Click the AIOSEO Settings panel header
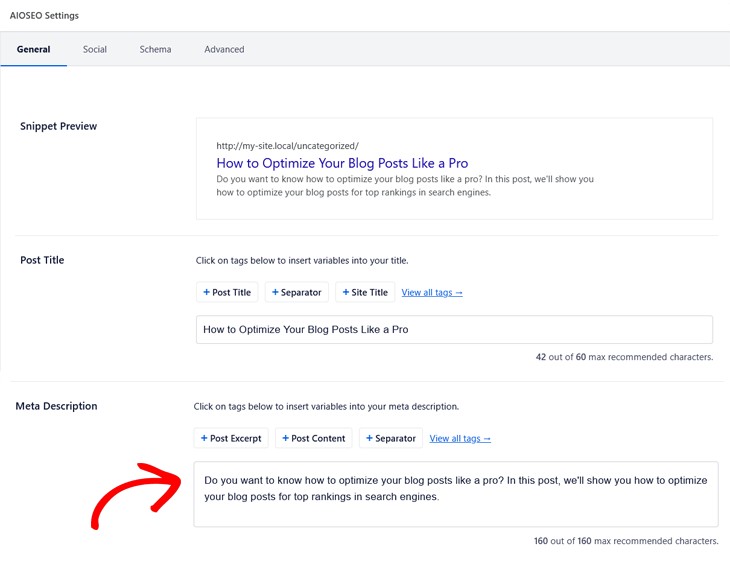The image size is (730, 561). 44,16
